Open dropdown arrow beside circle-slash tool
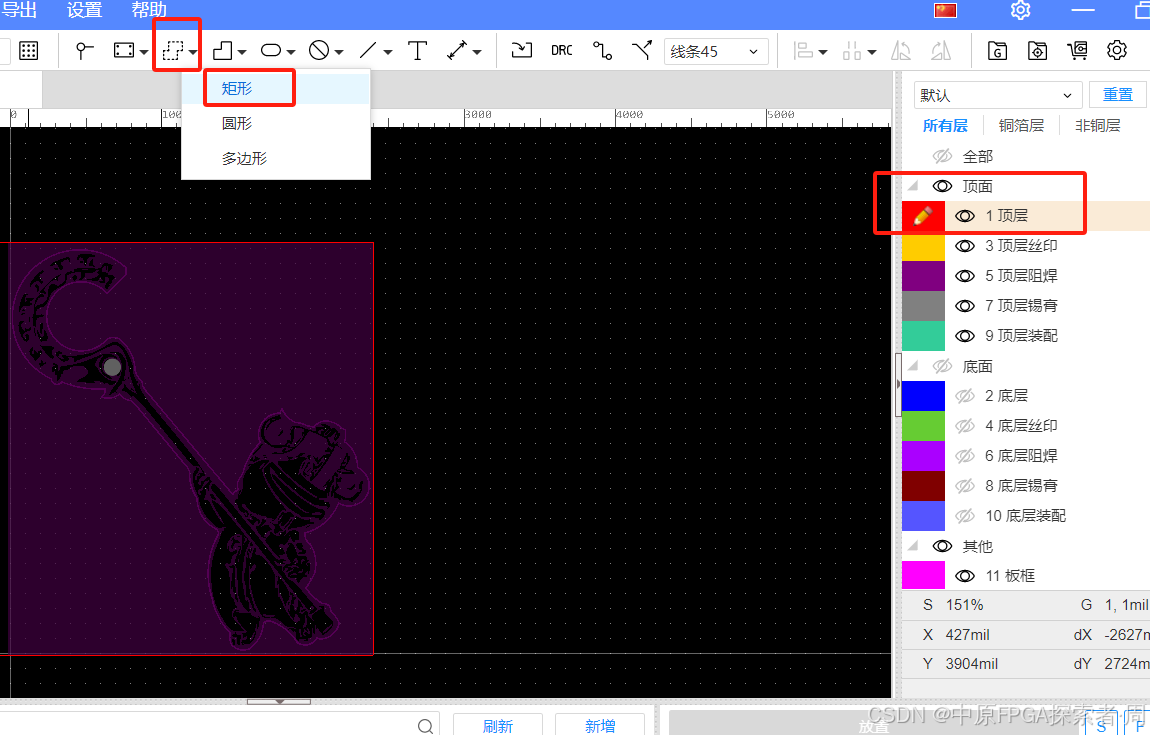 click(339, 52)
